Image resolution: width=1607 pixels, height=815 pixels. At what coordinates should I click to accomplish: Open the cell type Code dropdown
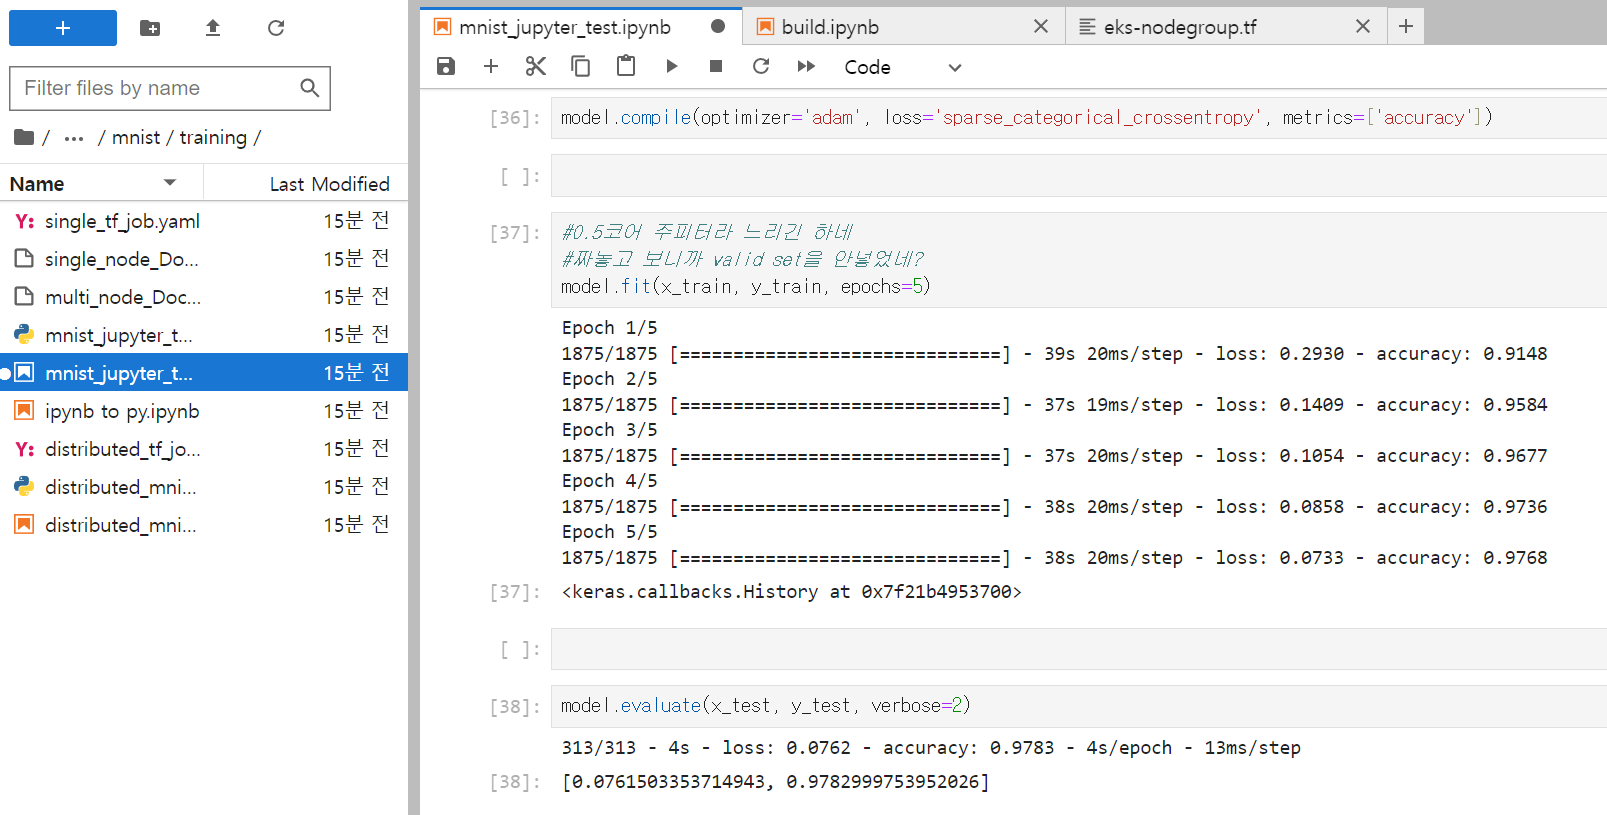pyautogui.click(x=903, y=67)
